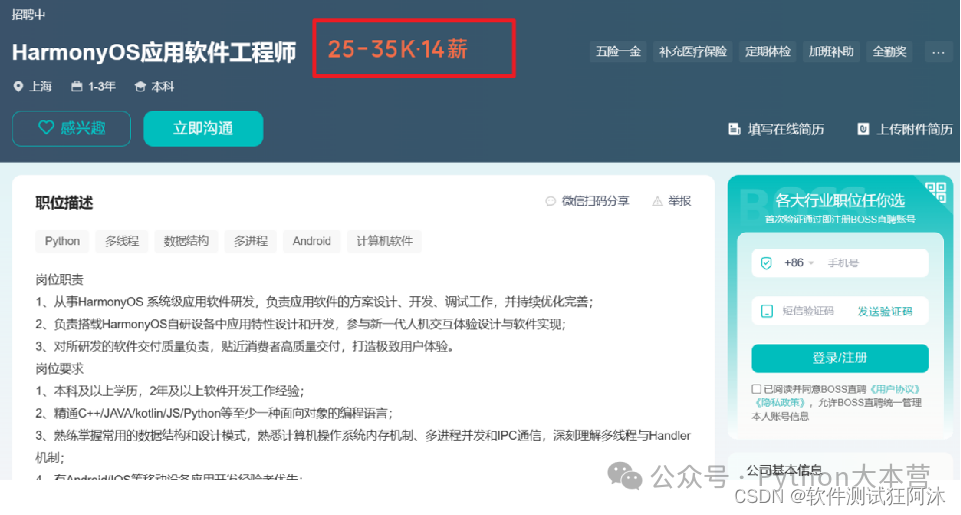Select the 五险一金 benefit tag

point(618,52)
